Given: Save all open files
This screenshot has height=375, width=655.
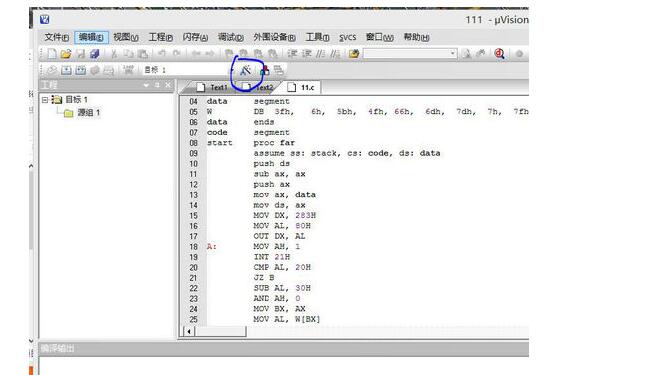Looking at the screenshot, I should (x=95, y=53).
